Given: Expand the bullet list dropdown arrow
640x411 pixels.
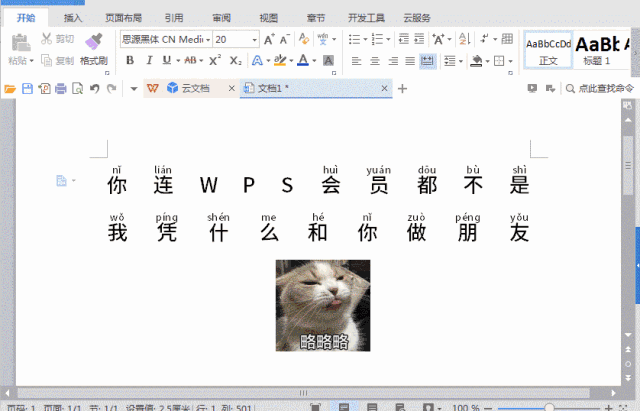Looking at the screenshot, I should pos(365,39).
